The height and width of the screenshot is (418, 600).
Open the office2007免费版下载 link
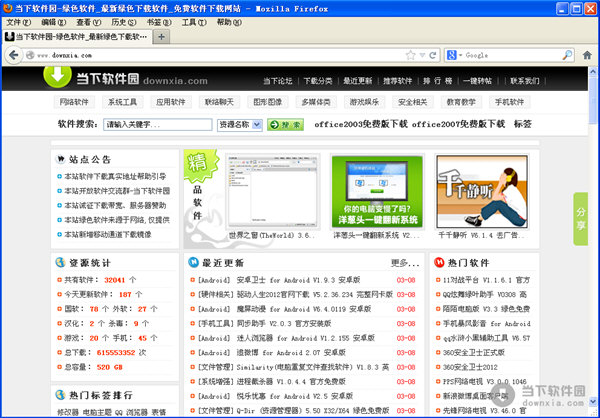pos(458,124)
